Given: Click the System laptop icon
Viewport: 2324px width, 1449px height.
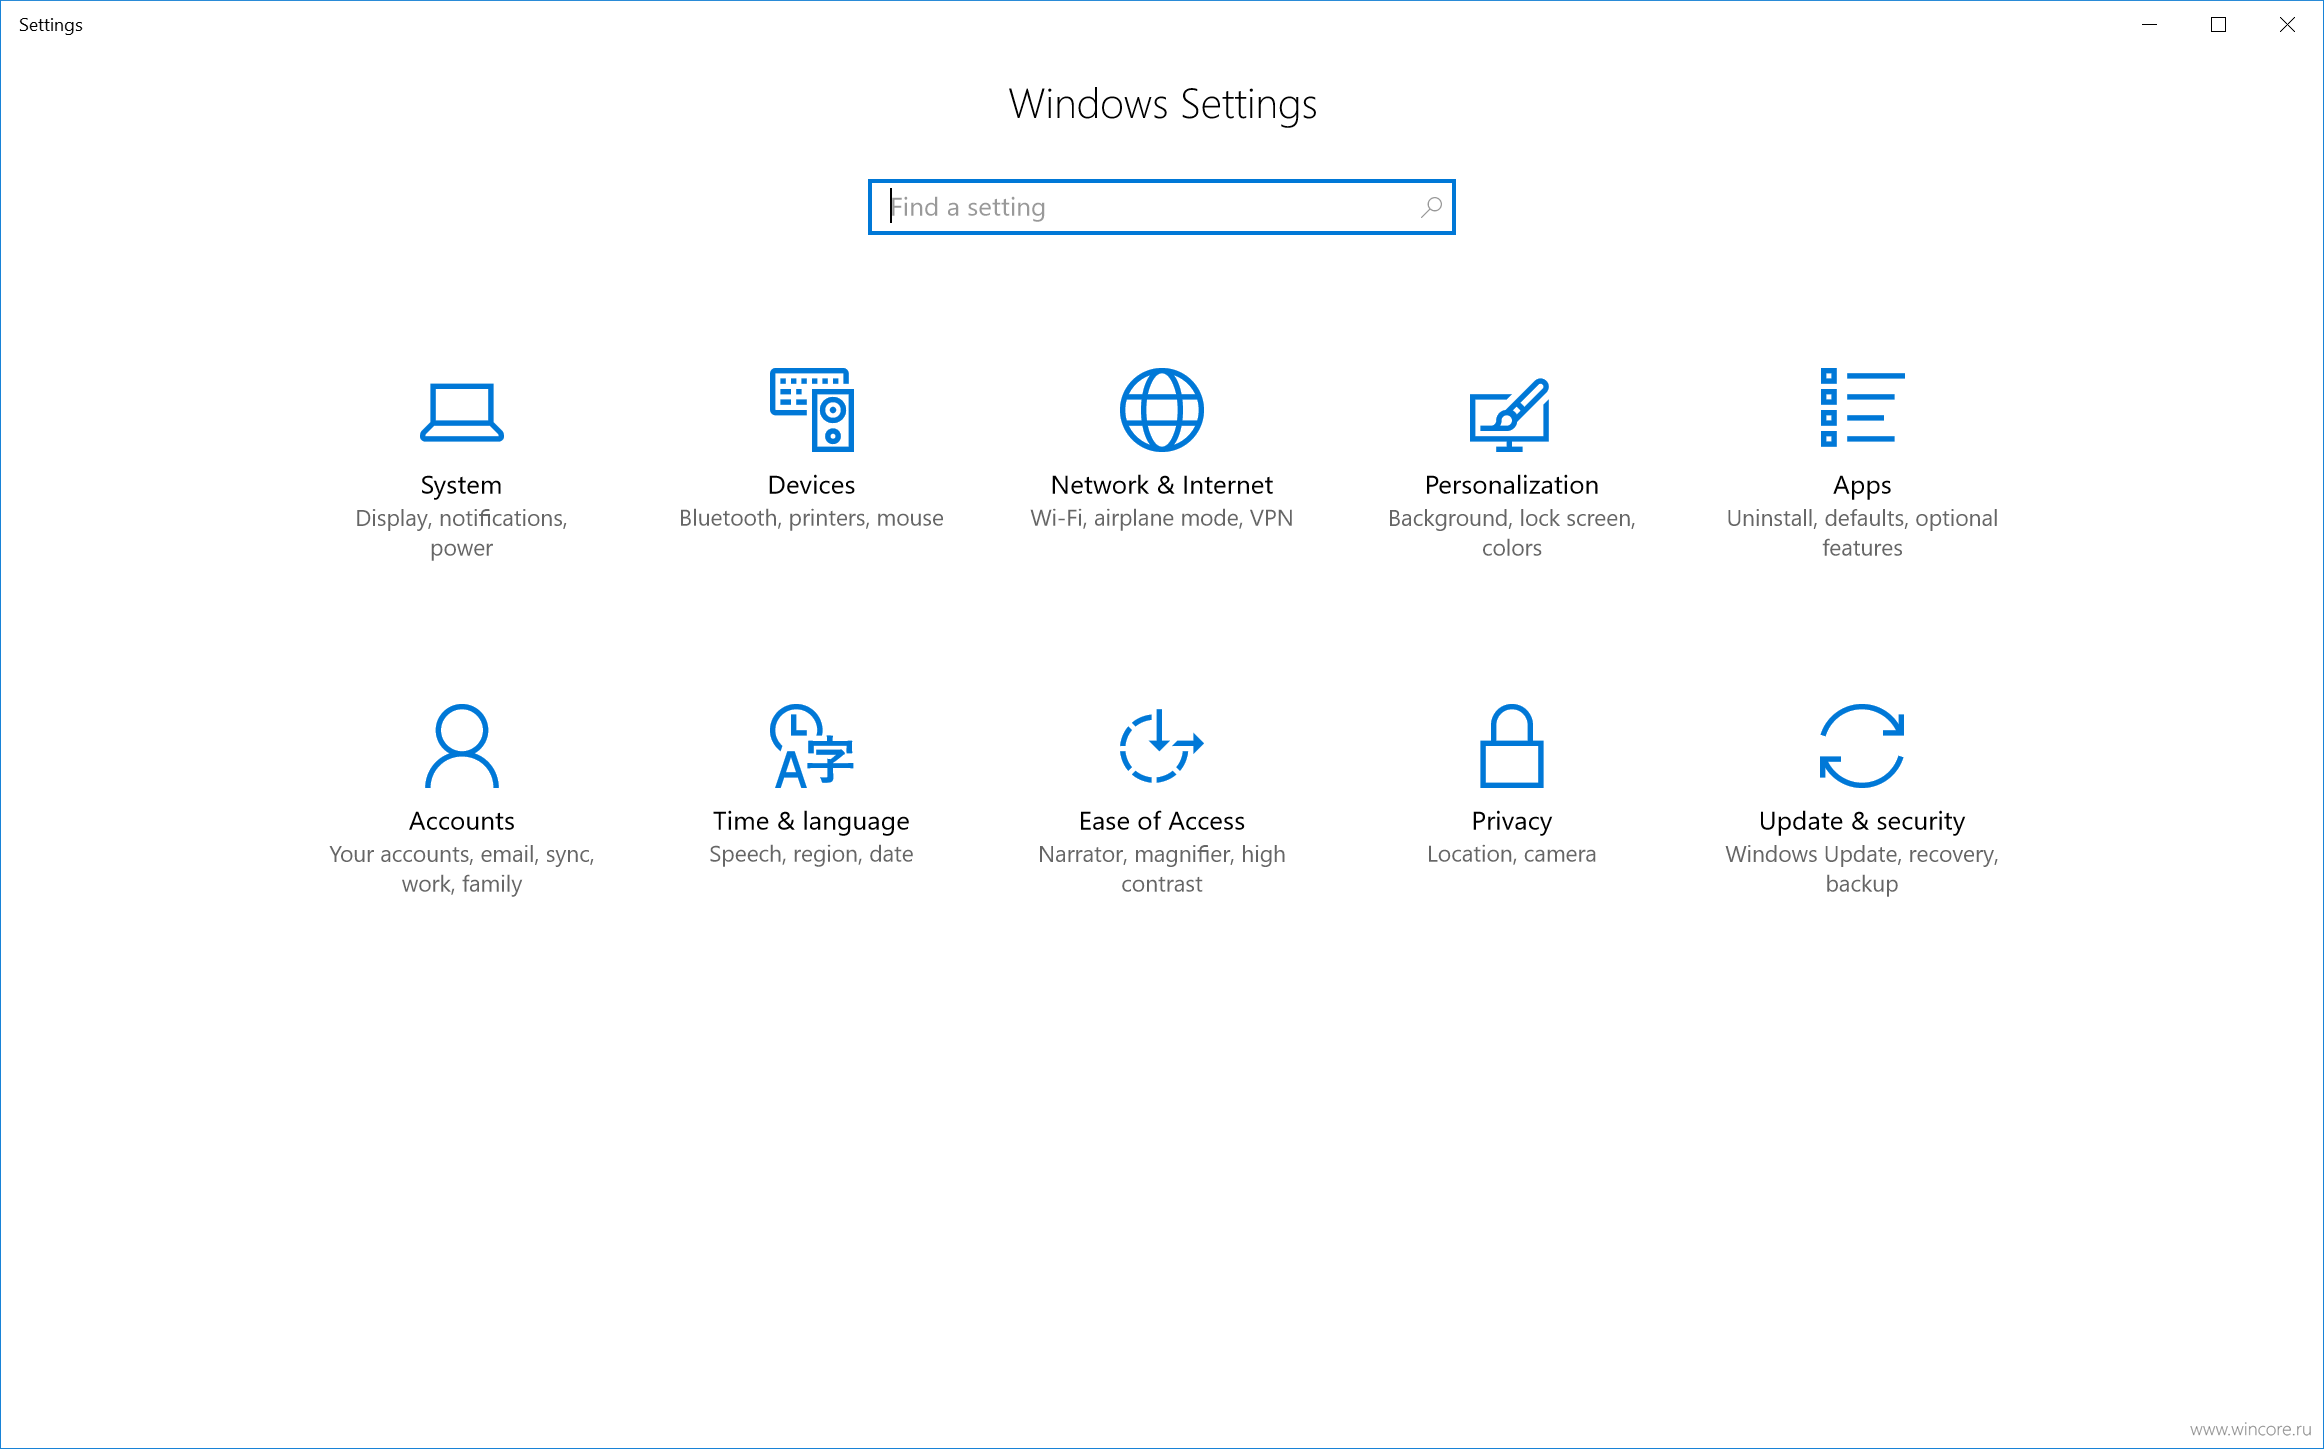Looking at the screenshot, I should click(x=461, y=412).
